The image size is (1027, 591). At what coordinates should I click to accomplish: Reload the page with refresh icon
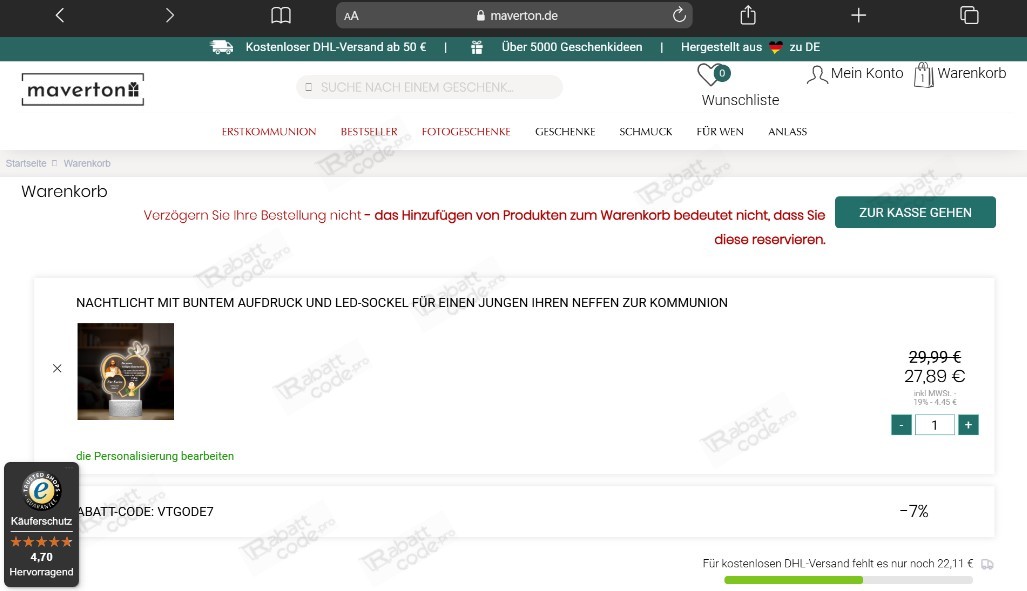point(679,14)
